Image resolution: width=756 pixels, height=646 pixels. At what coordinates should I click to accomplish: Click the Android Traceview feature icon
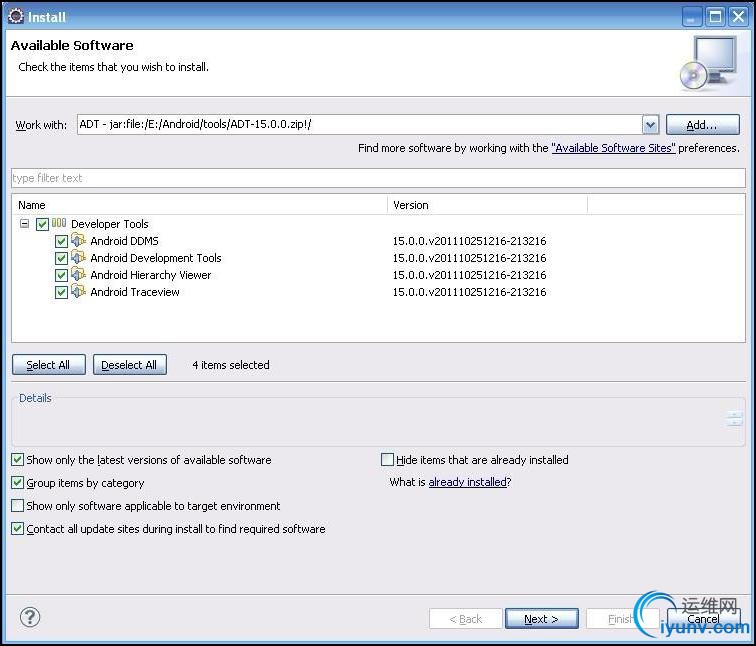[78, 291]
